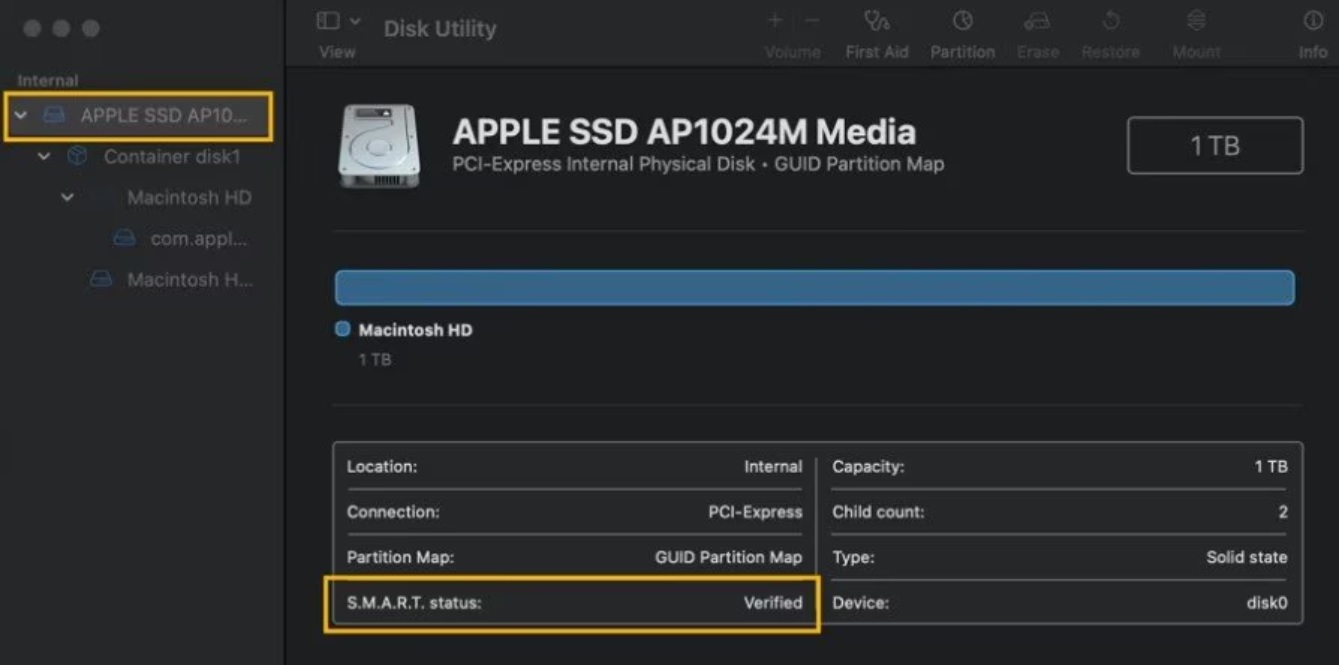Click the Macintosh H... drive icon
This screenshot has width=1339, height=665.
(x=101, y=280)
